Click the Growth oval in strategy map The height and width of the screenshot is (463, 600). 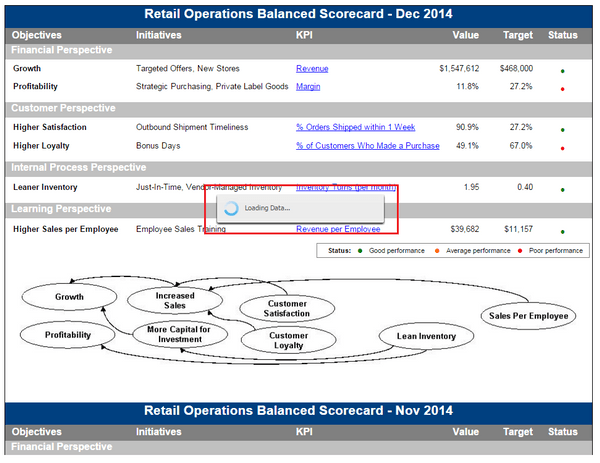(x=69, y=297)
